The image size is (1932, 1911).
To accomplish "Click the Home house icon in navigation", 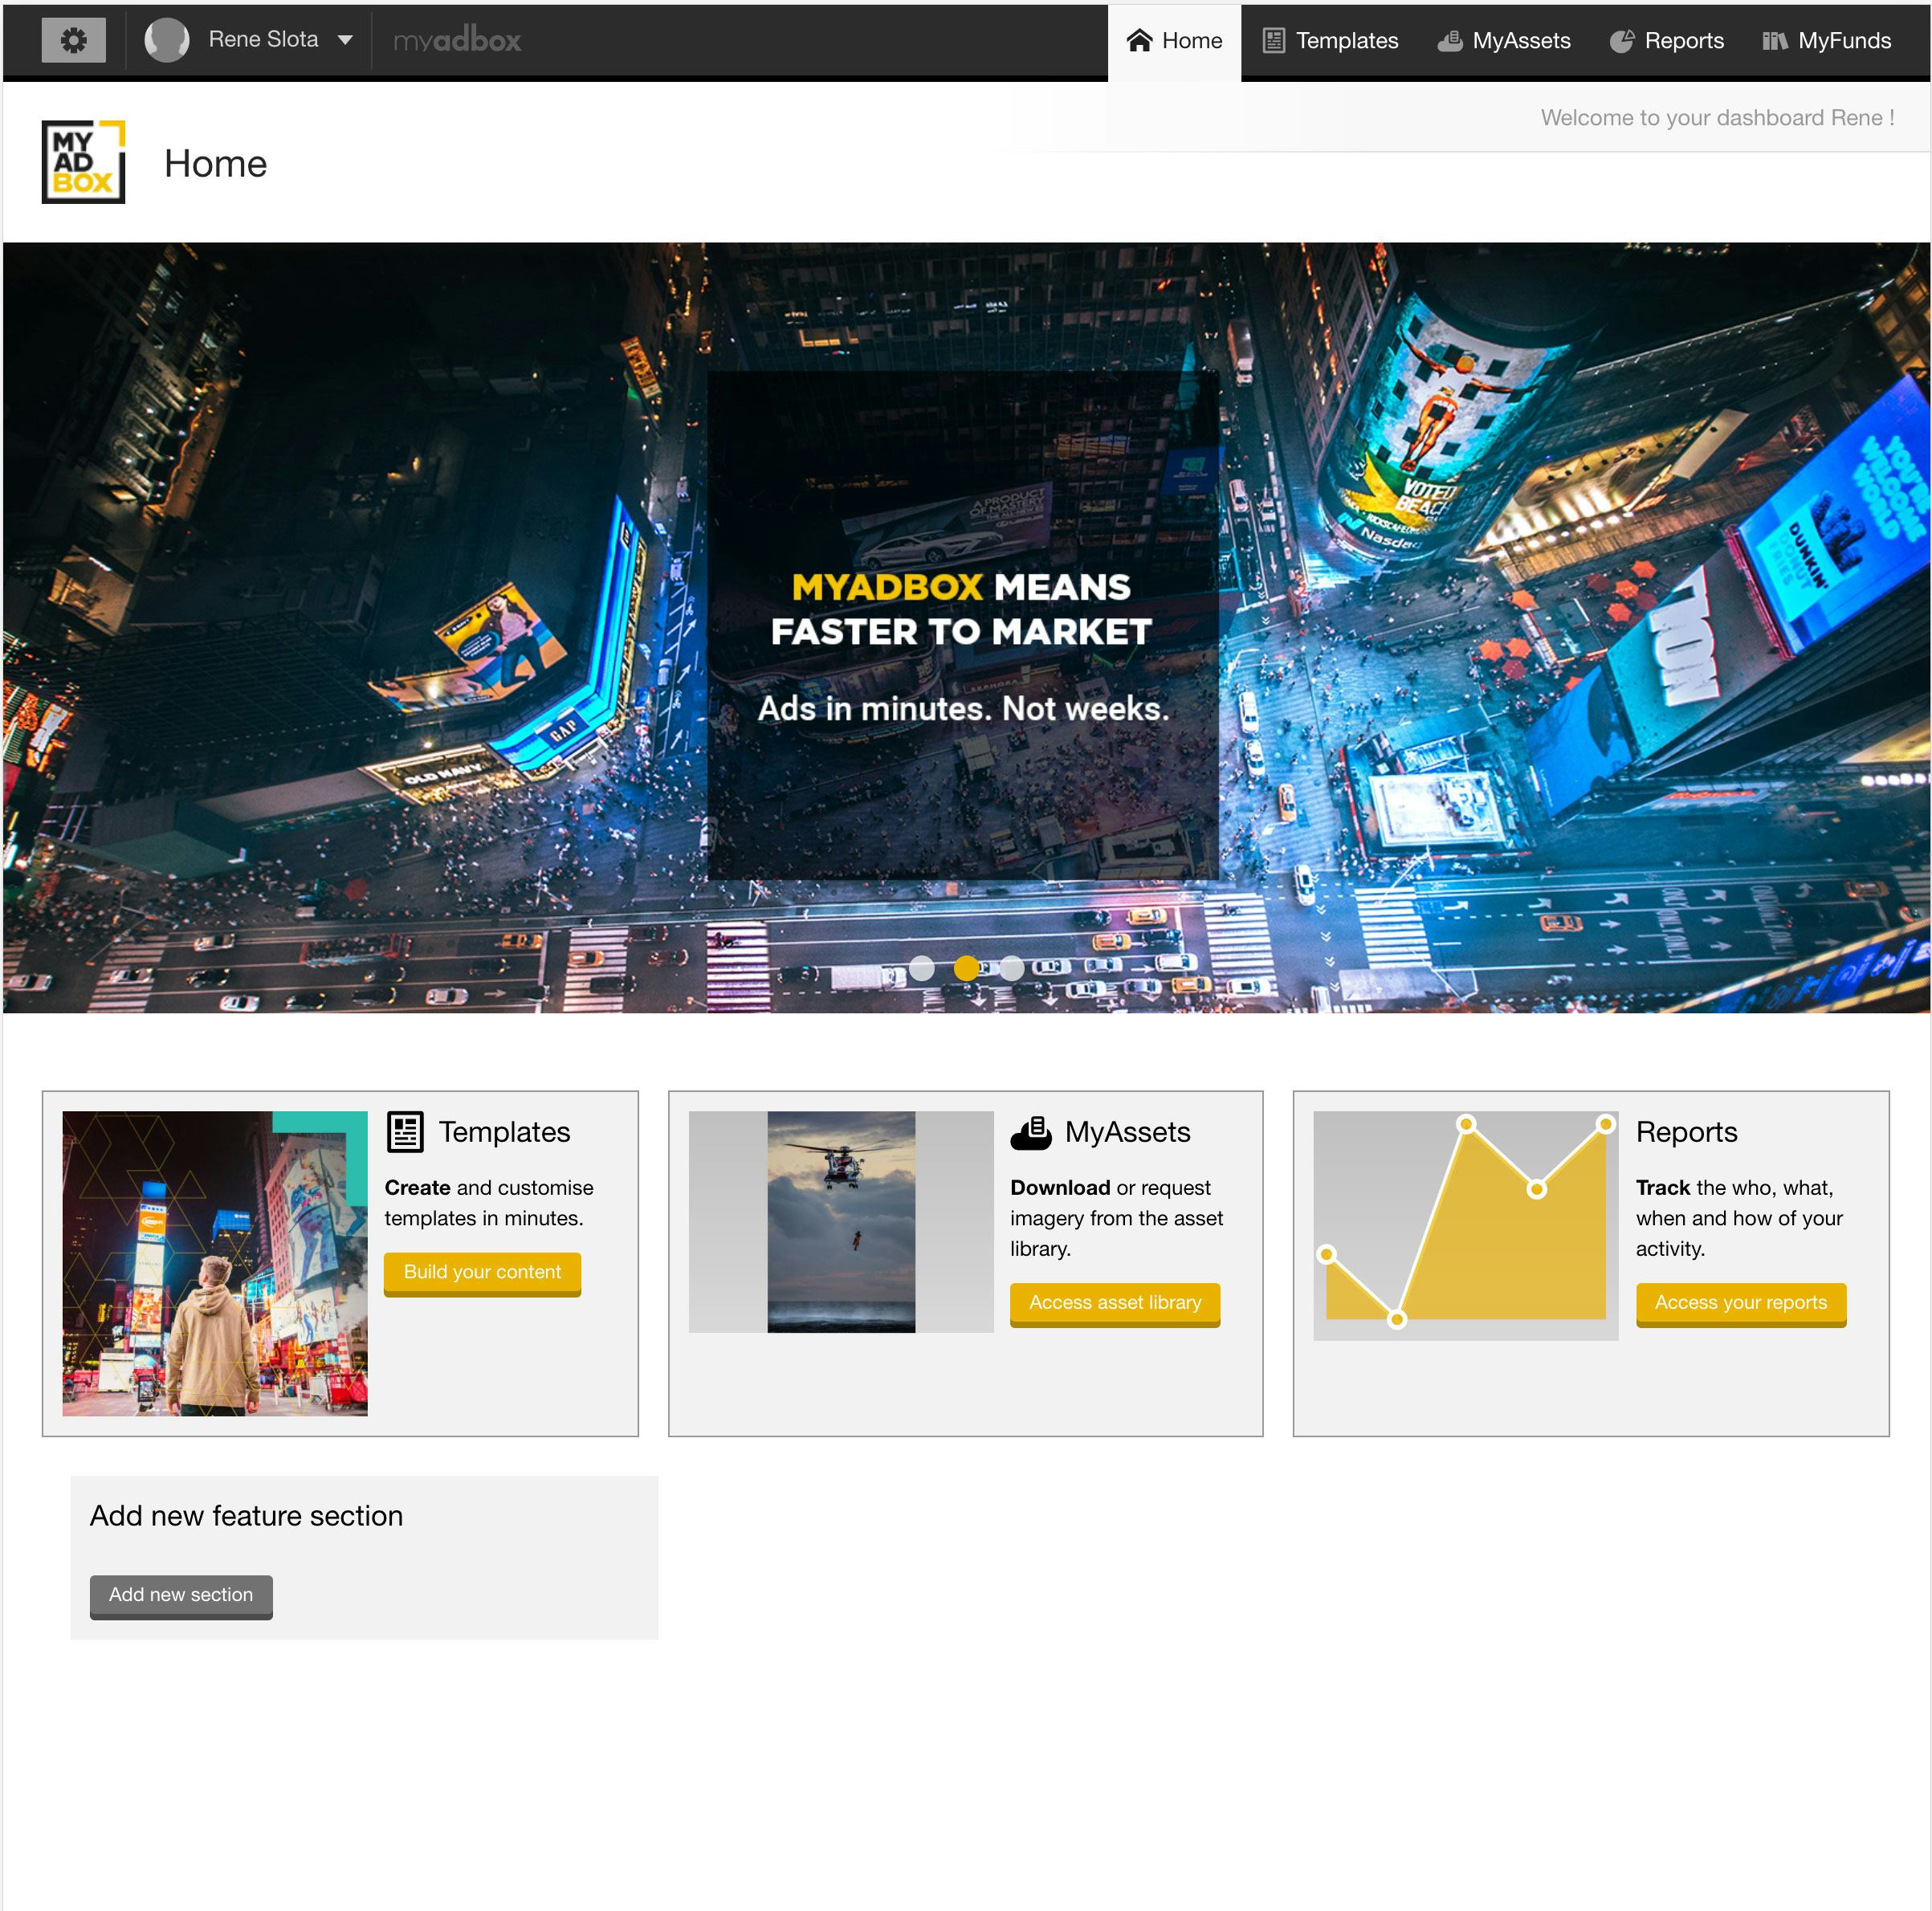I will pos(1139,40).
